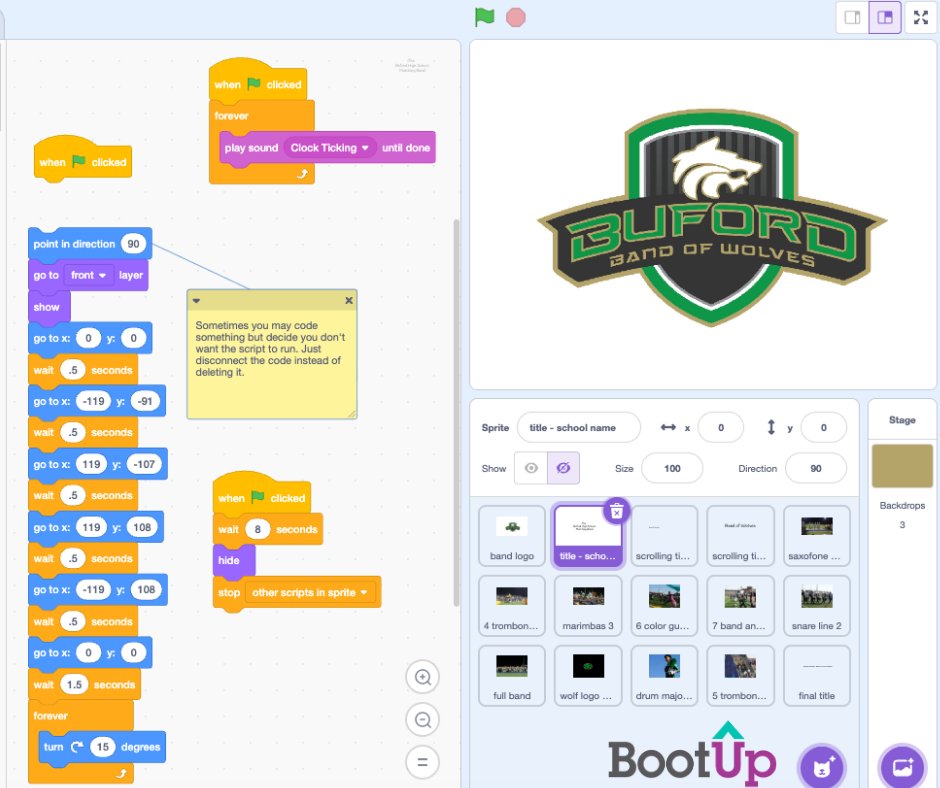Edit the sprite Direction field

click(x=815, y=468)
